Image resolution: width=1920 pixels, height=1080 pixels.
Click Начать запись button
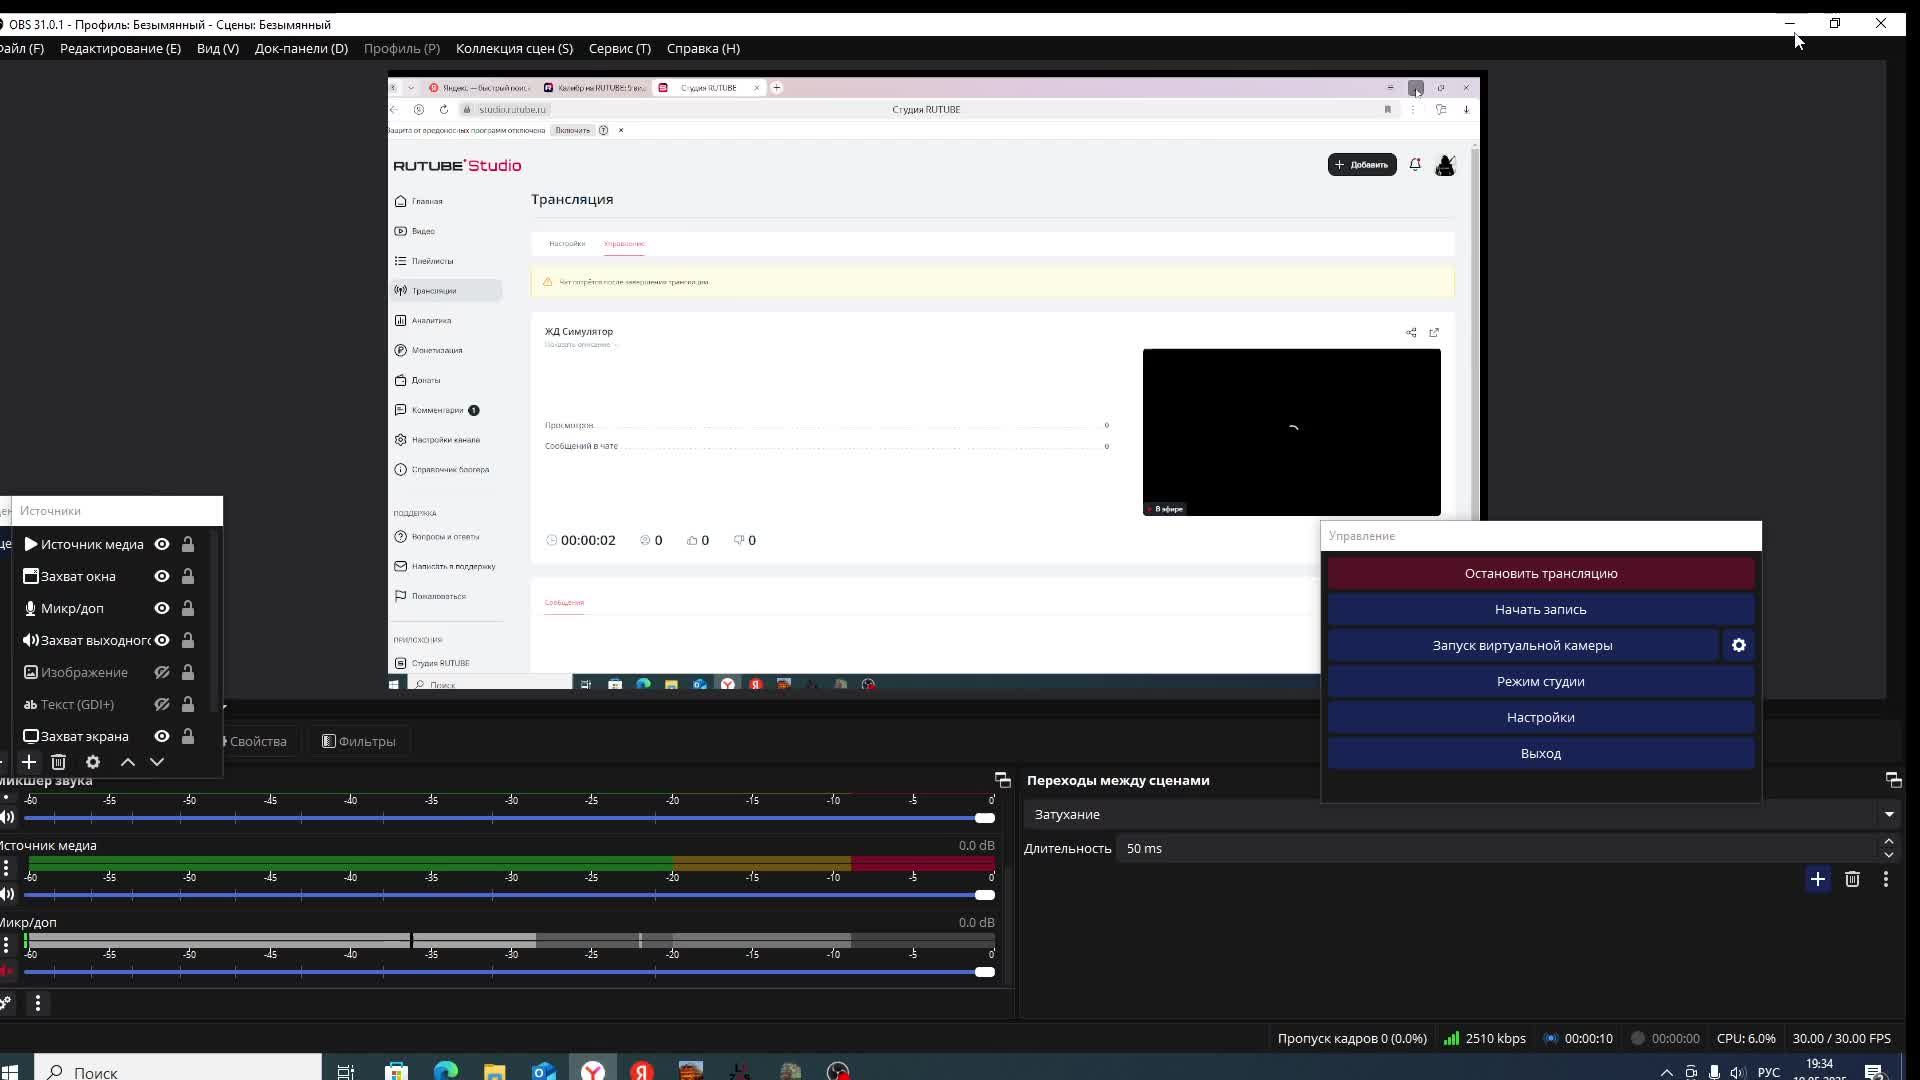pyautogui.click(x=1541, y=609)
